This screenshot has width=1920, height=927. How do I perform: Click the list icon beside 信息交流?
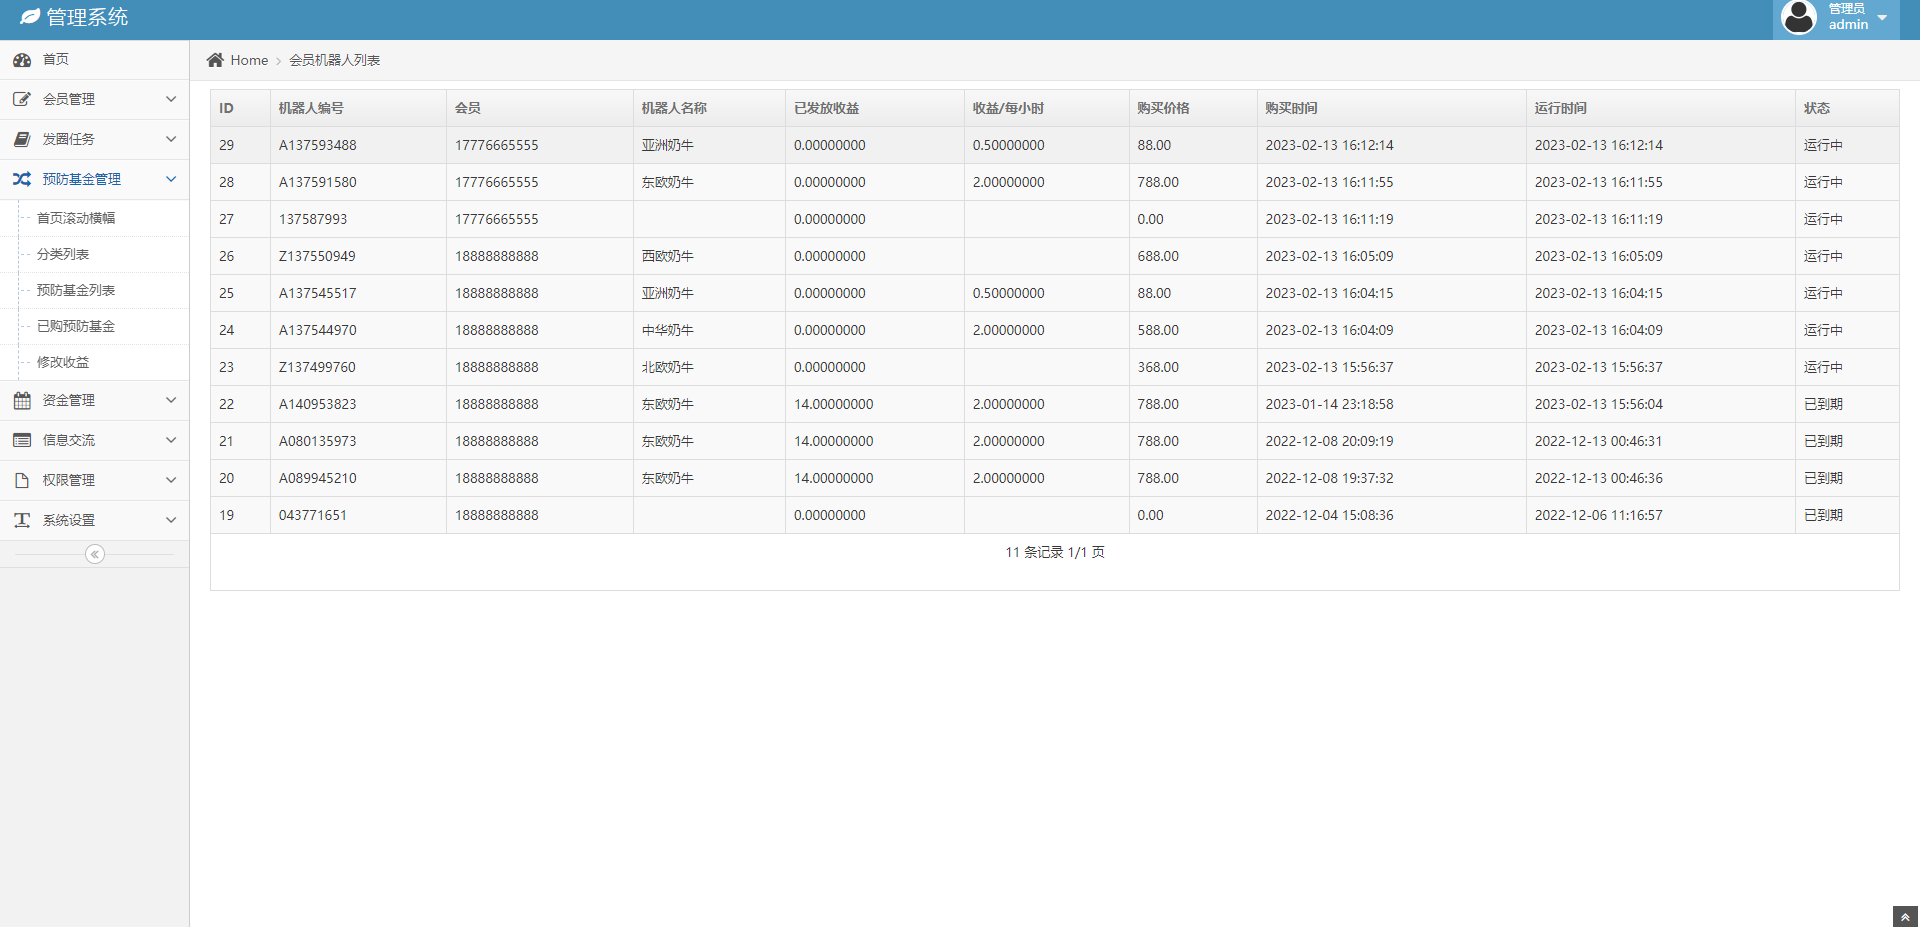[22, 440]
